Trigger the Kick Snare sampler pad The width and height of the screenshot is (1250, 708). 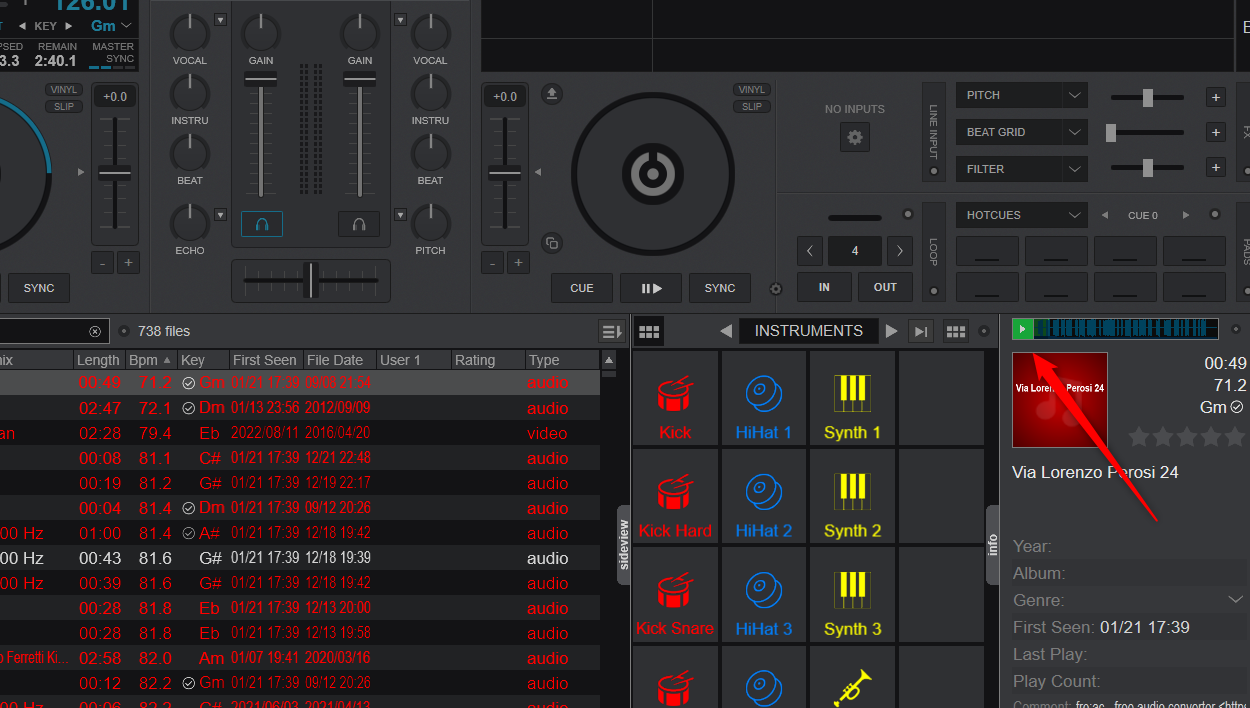675,593
